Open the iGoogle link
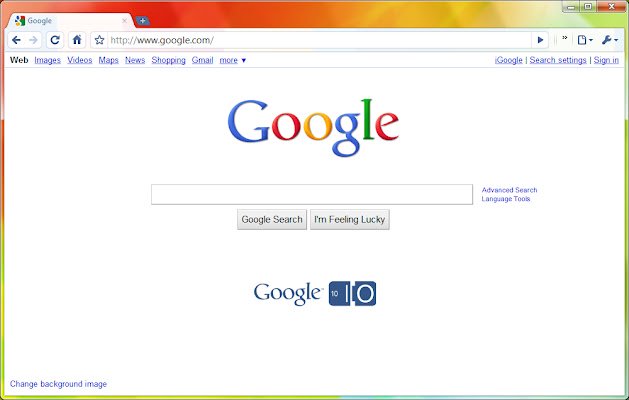Screen dimensions: 629x400 click(x=509, y=60)
